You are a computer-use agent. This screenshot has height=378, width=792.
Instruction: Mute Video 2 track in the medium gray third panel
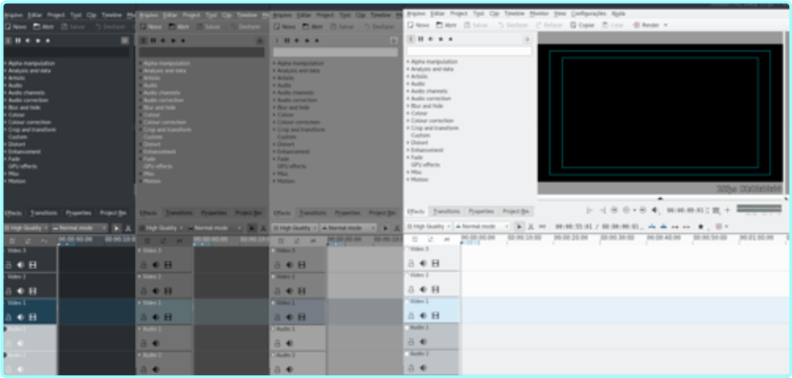pos(289,291)
